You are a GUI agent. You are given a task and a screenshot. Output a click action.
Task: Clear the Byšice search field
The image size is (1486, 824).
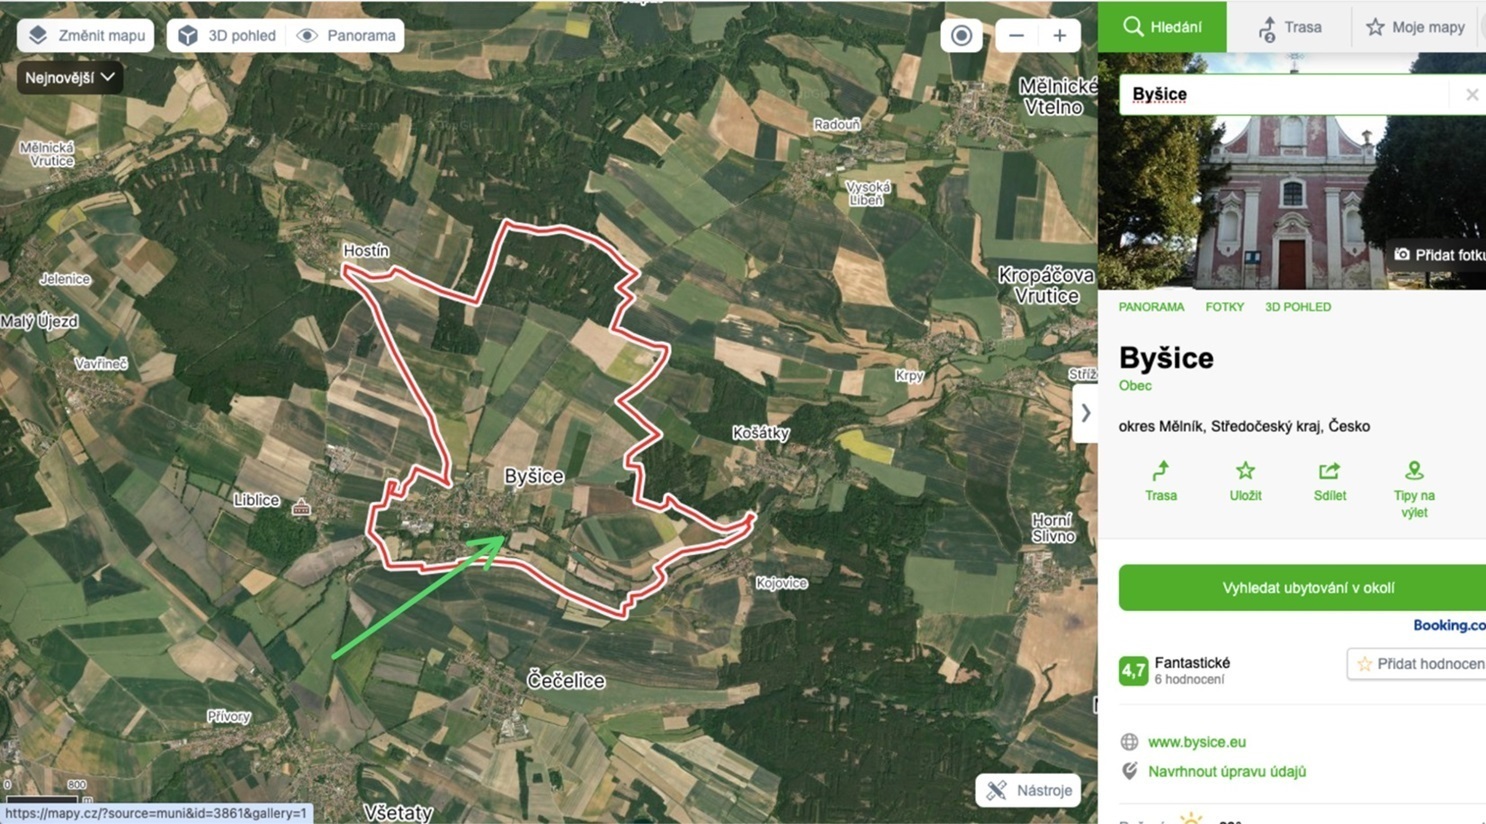tap(1471, 94)
